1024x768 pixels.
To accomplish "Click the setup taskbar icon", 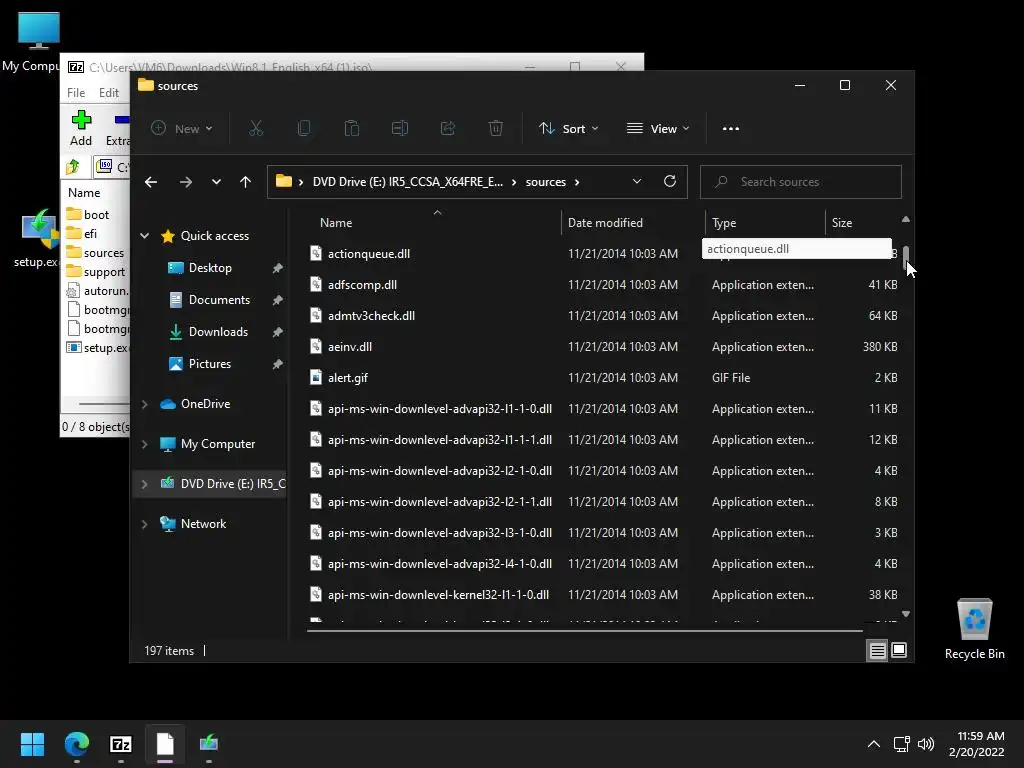I will click(x=209, y=744).
